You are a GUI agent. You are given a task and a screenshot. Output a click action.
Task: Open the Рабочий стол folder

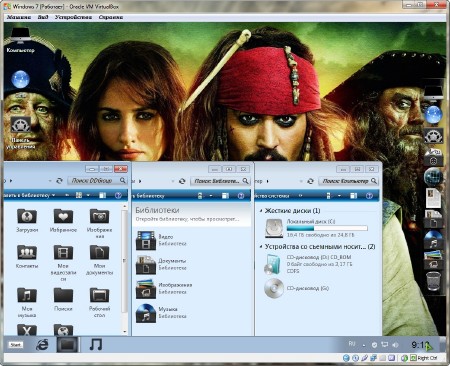[99, 302]
